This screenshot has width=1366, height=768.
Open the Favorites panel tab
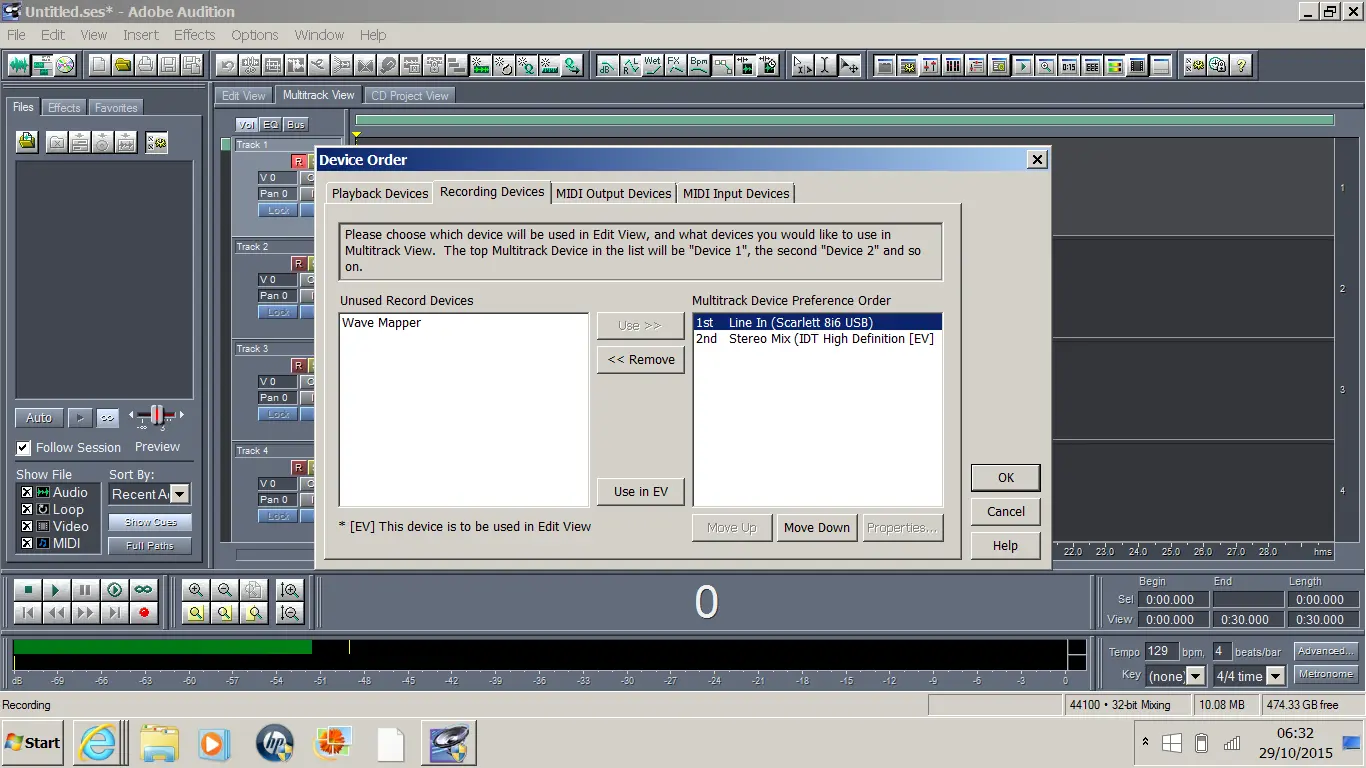(x=116, y=108)
